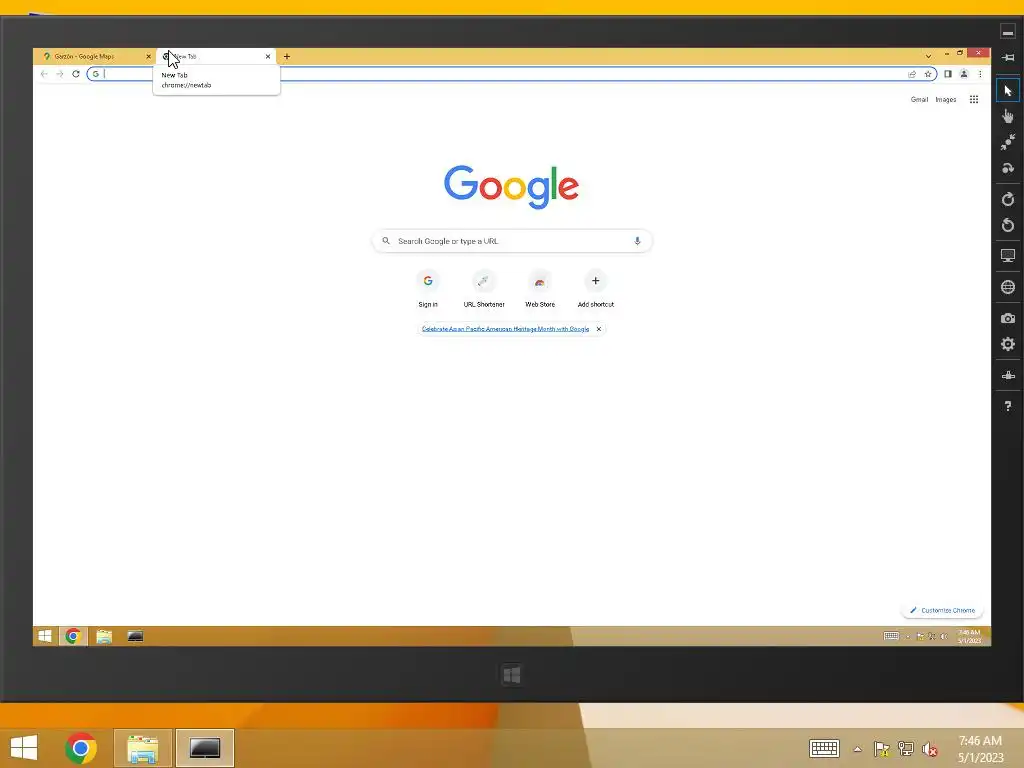
Task: Open the Chrome profile avatar
Action: click(x=964, y=74)
